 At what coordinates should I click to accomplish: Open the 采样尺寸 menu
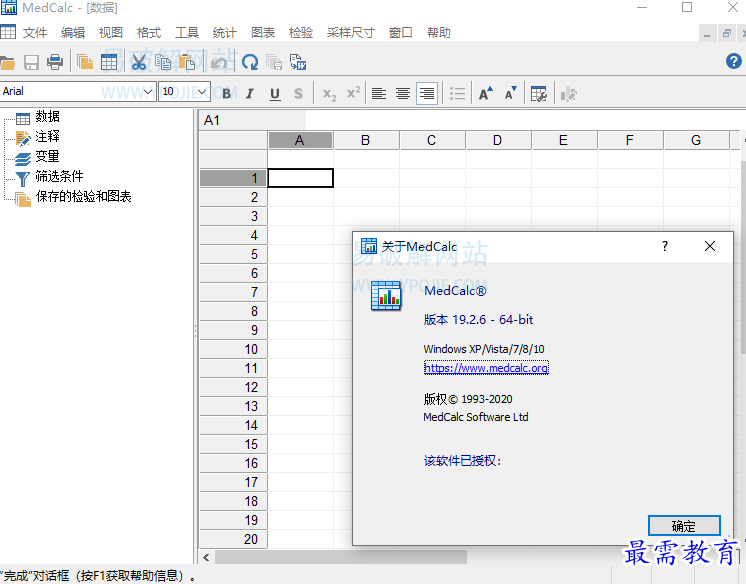[x=351, y=33]
